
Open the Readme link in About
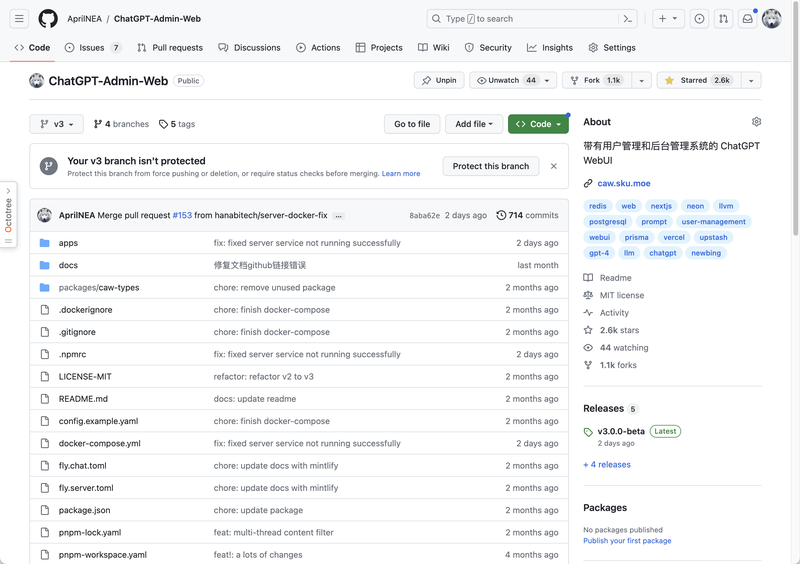coord(615,278)
